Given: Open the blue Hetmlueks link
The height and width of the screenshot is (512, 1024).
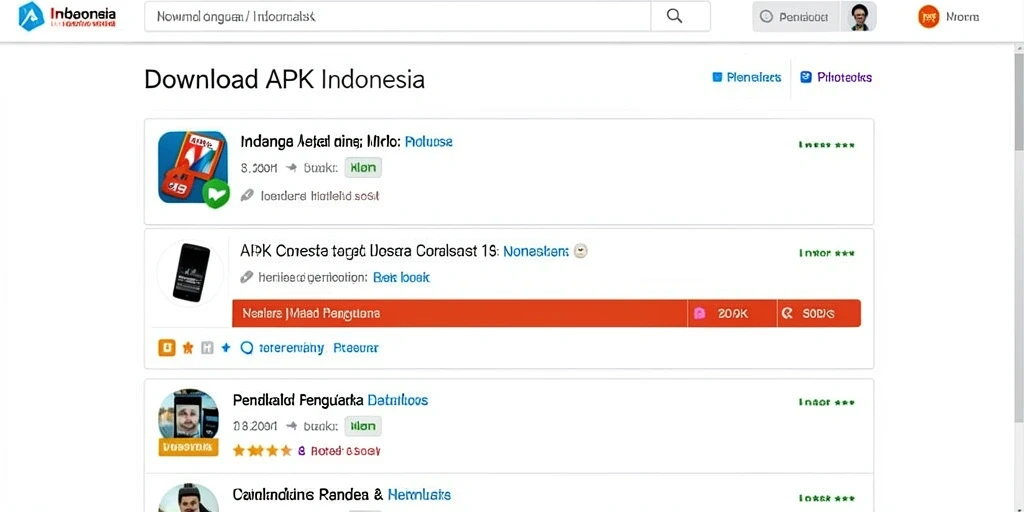Looking at the screenshot, I should tap(419, 494).
